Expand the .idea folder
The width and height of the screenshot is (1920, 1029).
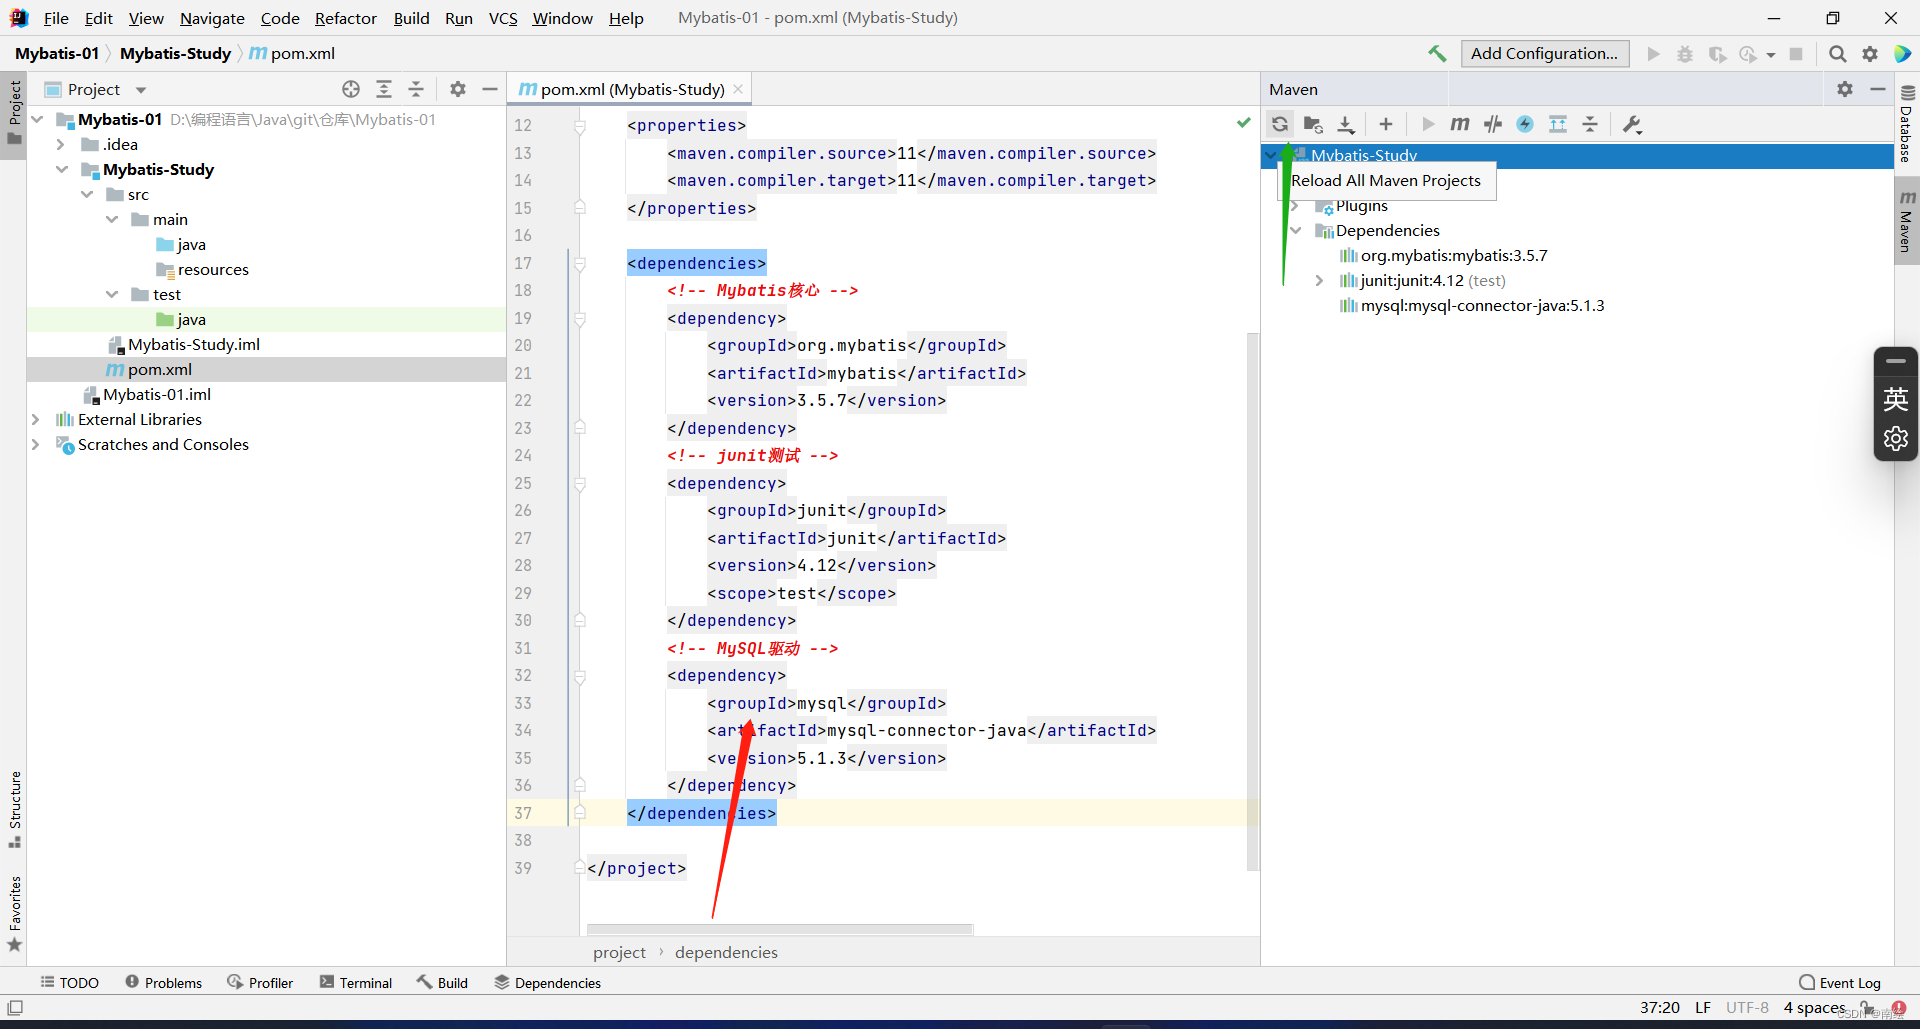point(61,144)
